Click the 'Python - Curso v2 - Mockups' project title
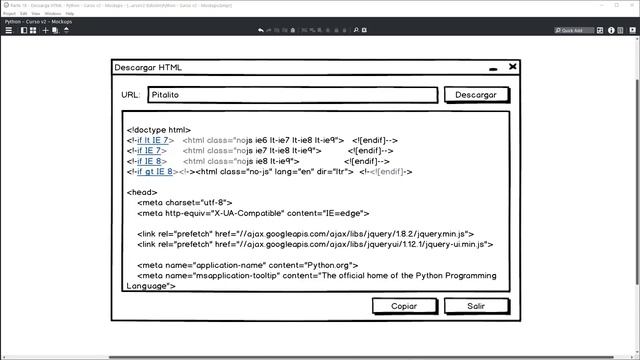640x360 pixels. [38, 22]
